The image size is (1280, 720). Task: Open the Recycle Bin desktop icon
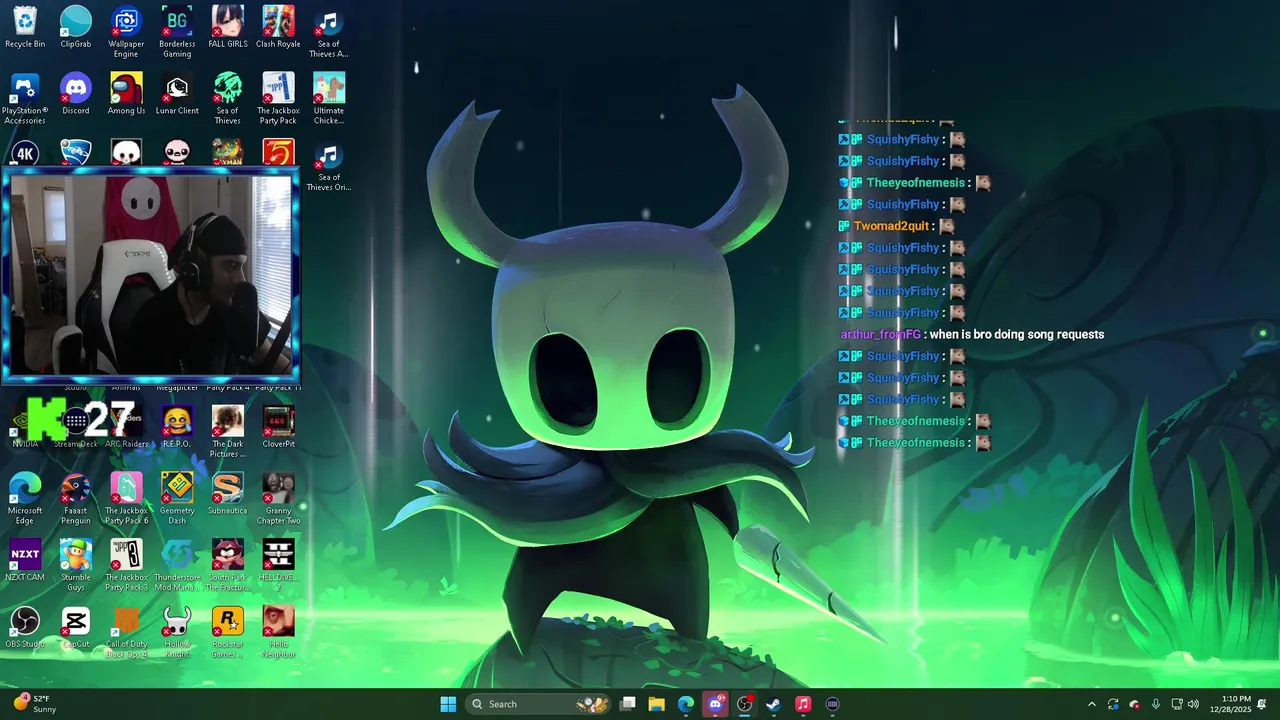25,27
